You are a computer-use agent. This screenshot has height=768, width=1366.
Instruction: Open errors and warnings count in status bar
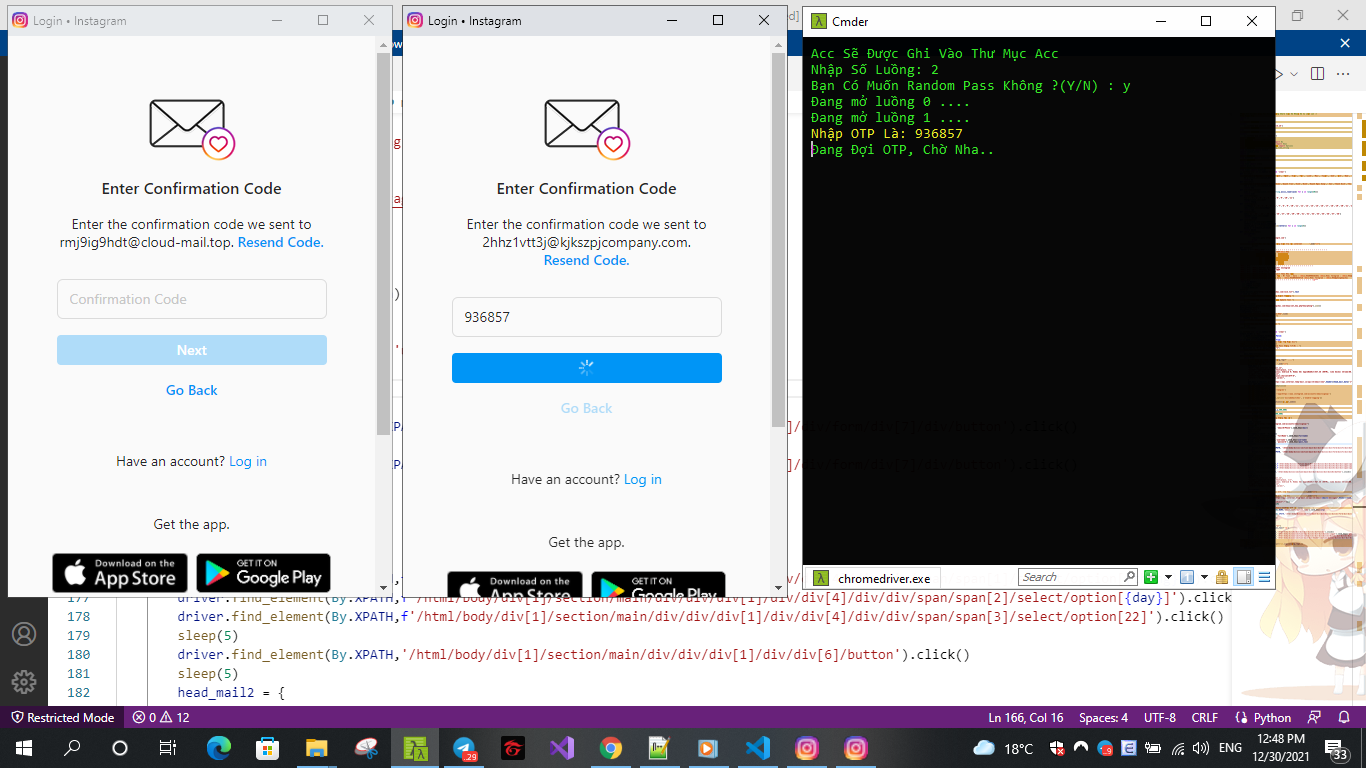coord(161,717)
